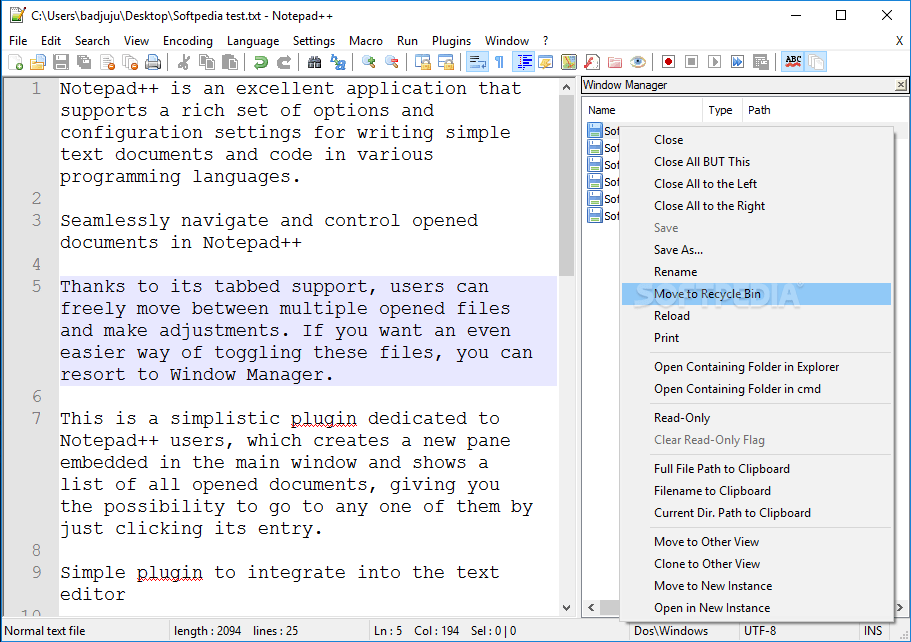911x642 pixels.
Task: Toggle ABC spell check toolbar button
Action: 793,62
